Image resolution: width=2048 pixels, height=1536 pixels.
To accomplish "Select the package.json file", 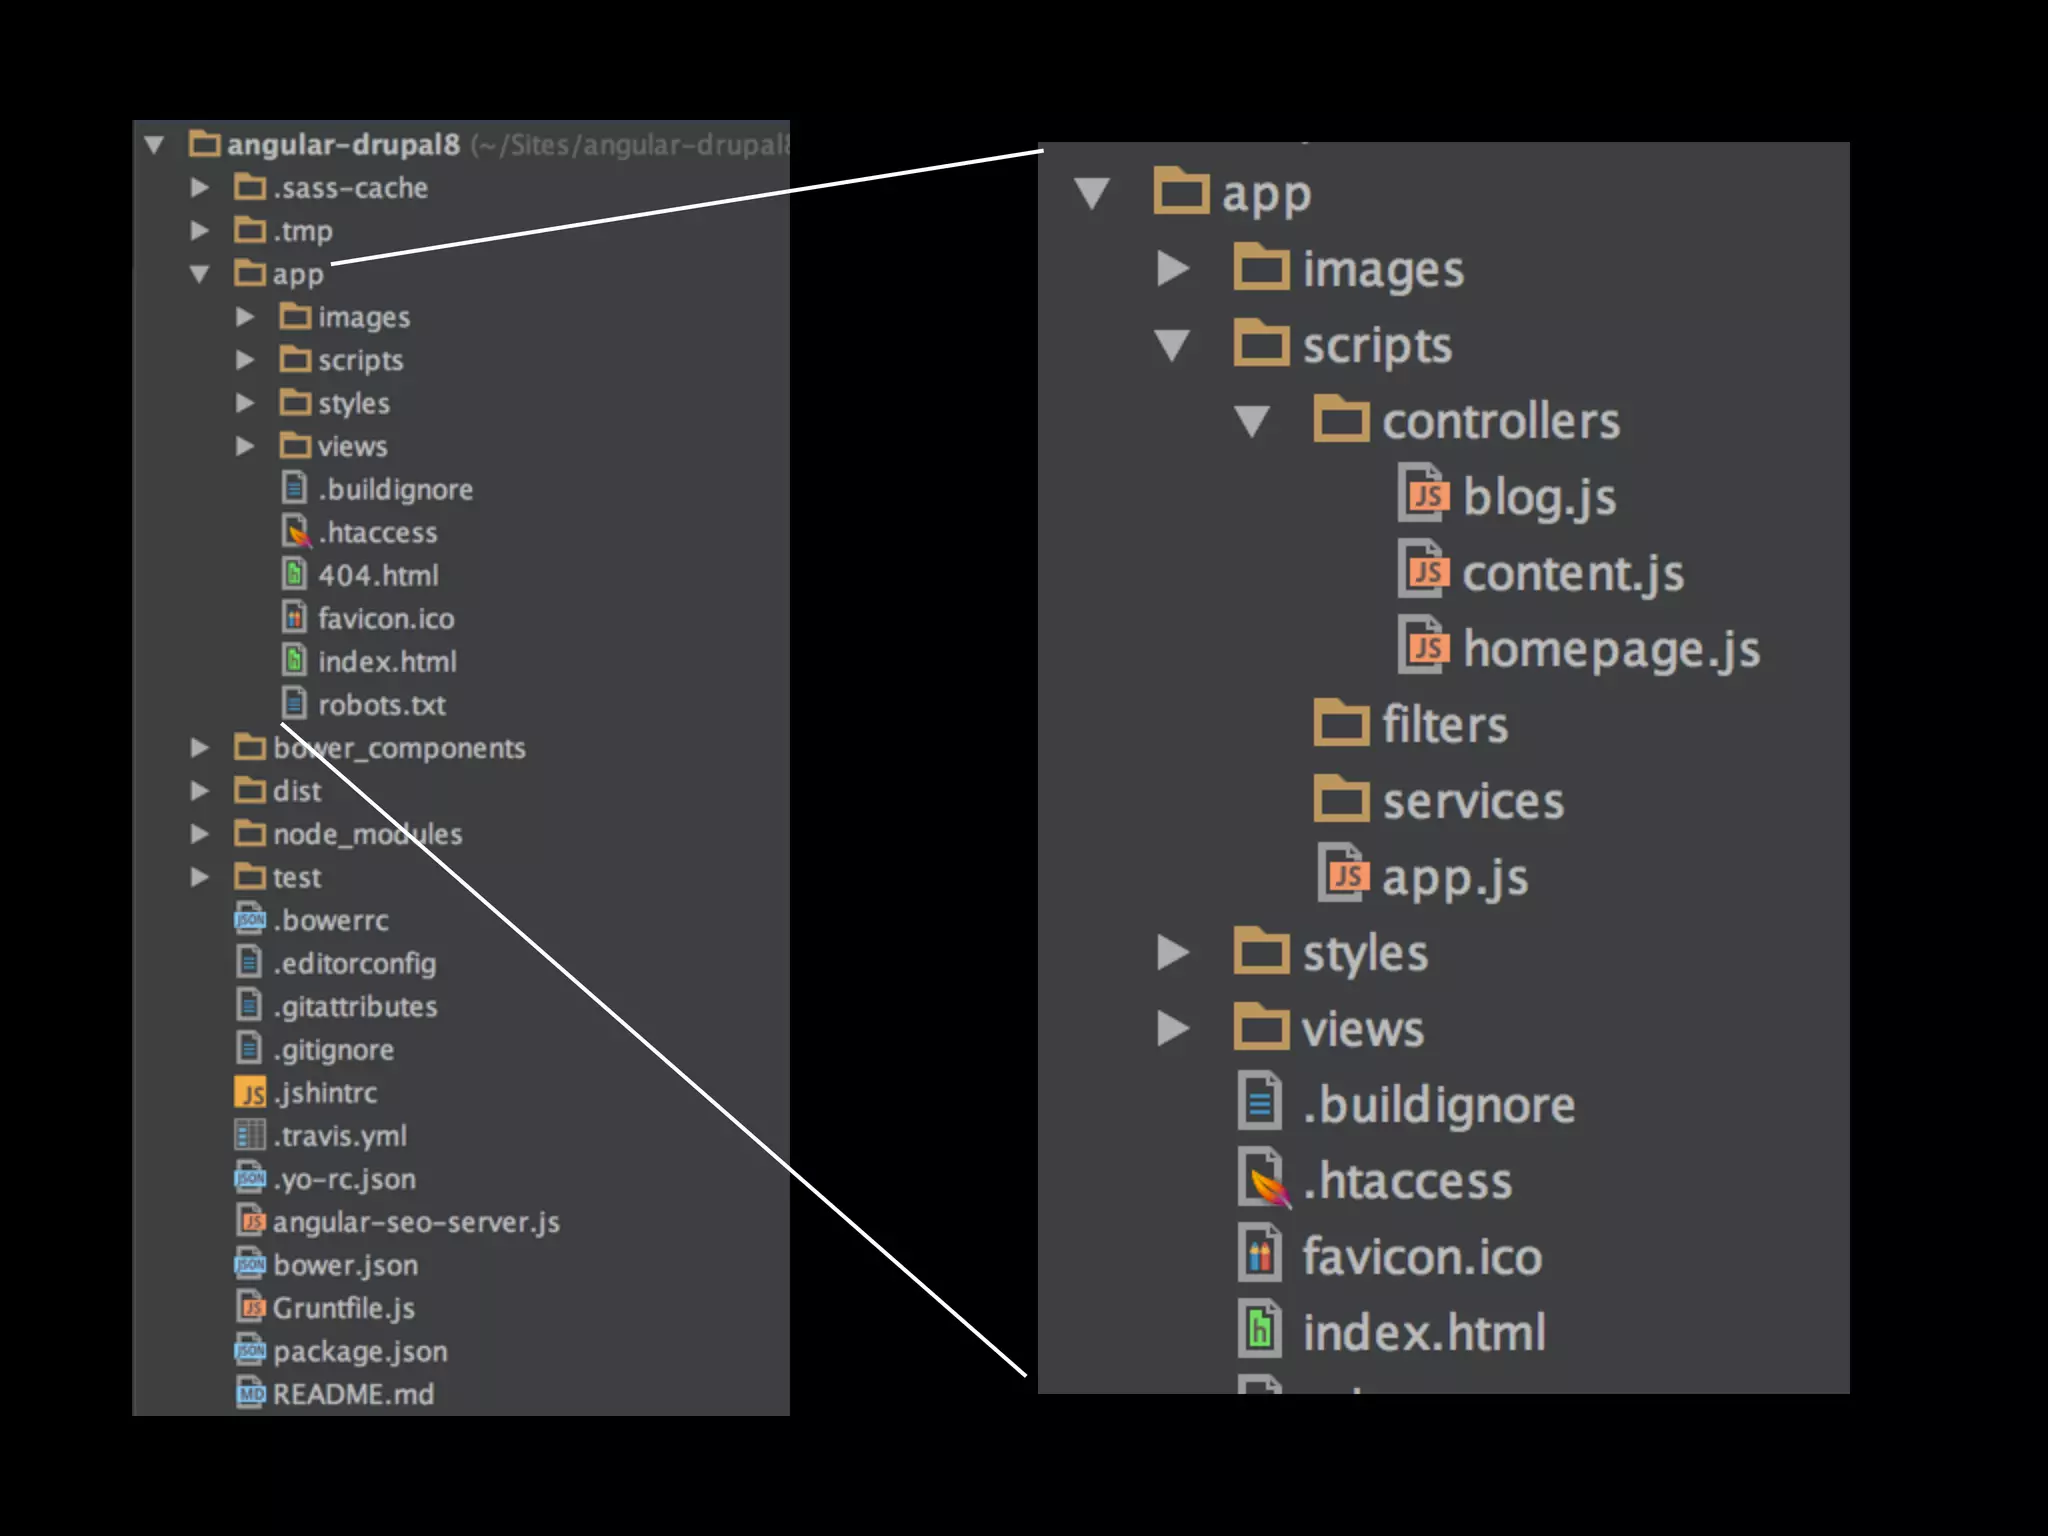I will pyautogui.click(x=359, y=1351).
